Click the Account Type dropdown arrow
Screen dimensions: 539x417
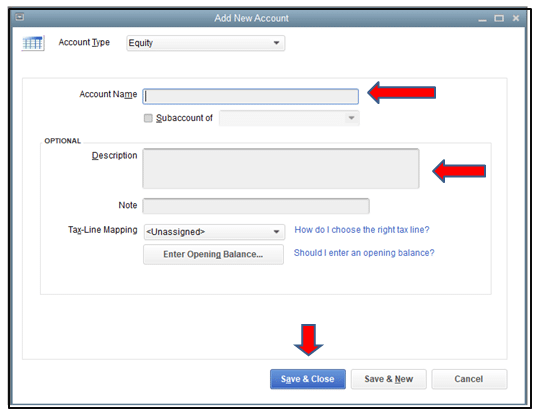[276, 43]
